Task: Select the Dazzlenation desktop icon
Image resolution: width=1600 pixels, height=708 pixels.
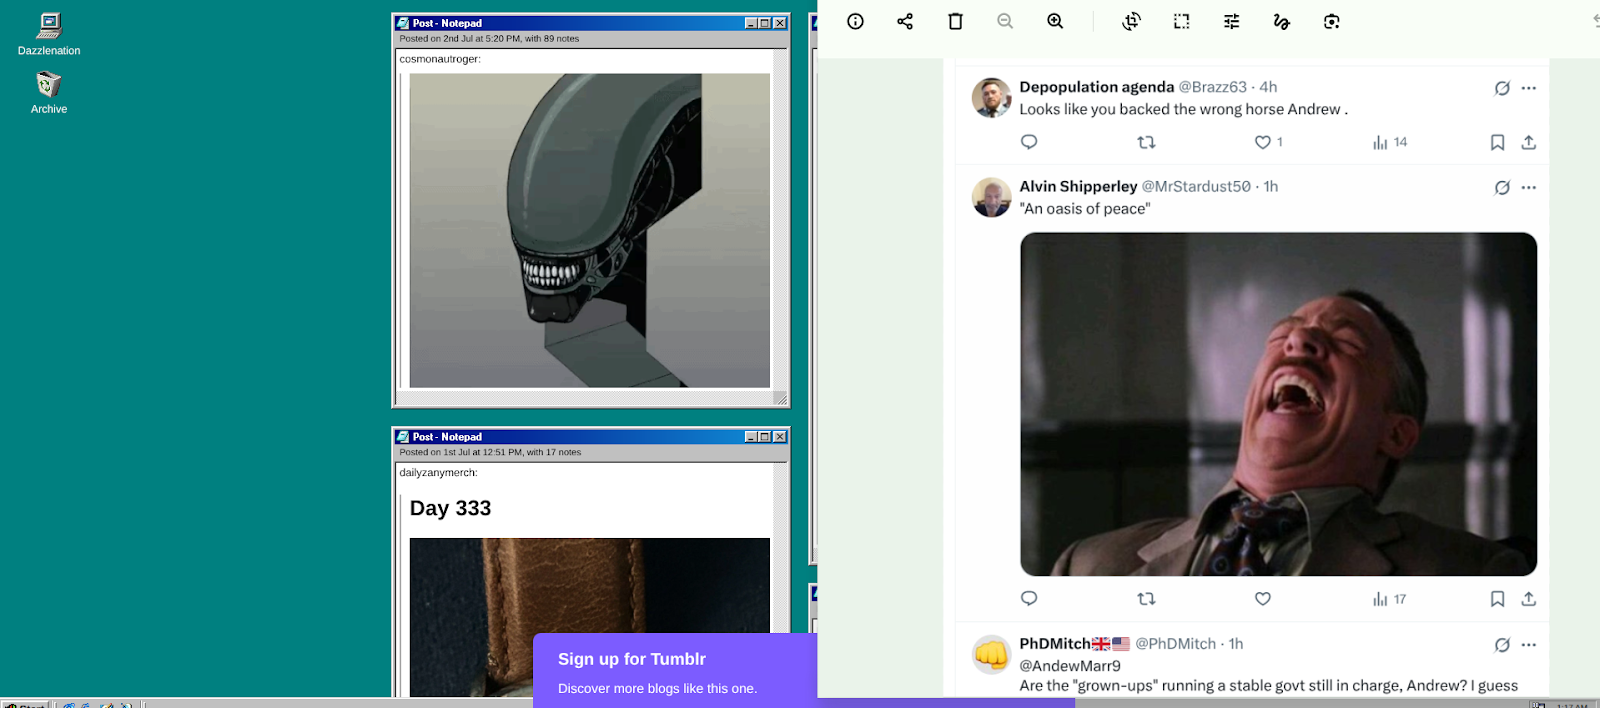Action: [49, 34]
